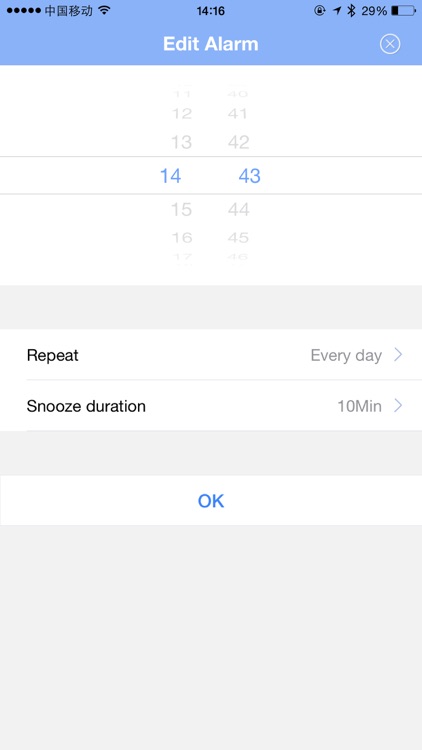Select the Repeat settings row
Viewport: 422px width, 750px height.
tap(211, 354)
